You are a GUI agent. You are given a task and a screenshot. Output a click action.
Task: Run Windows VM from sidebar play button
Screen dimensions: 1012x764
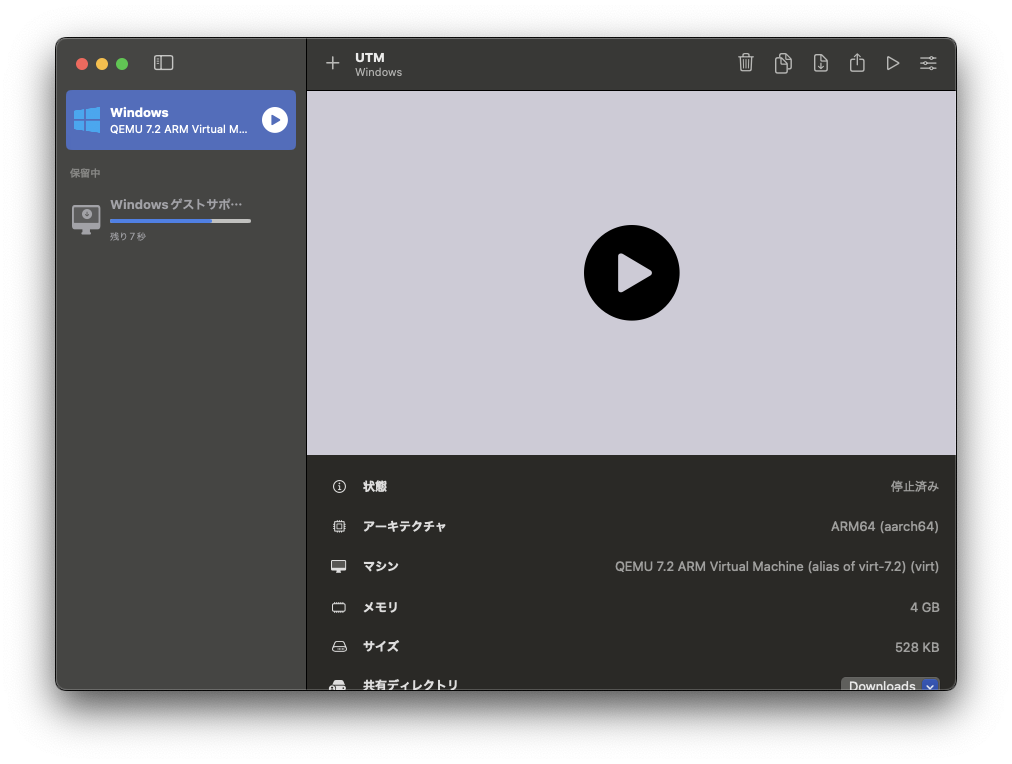(275, 119)
